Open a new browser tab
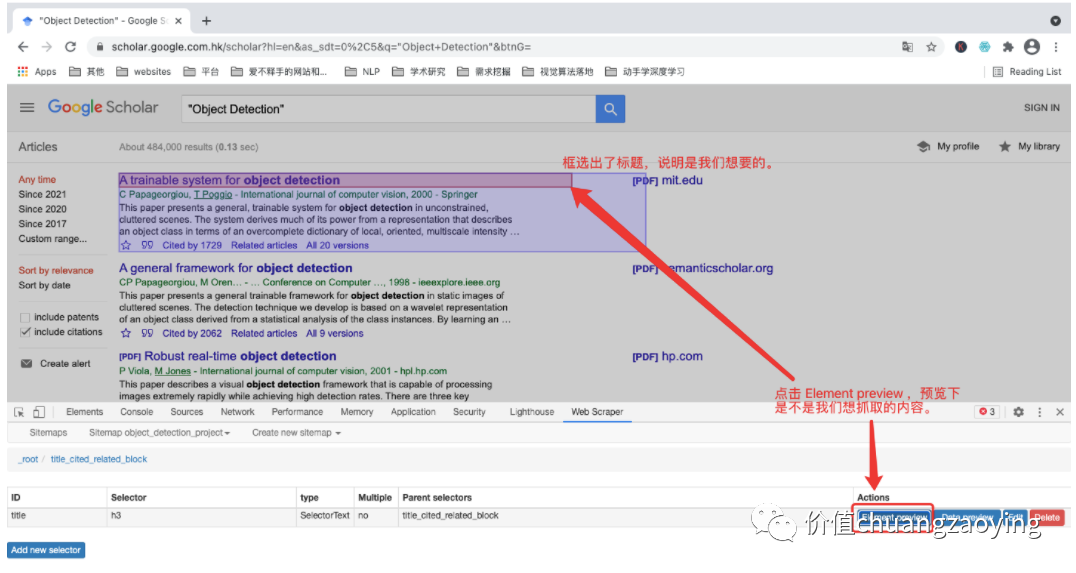The image size is (1076, 573). (206, 21)
